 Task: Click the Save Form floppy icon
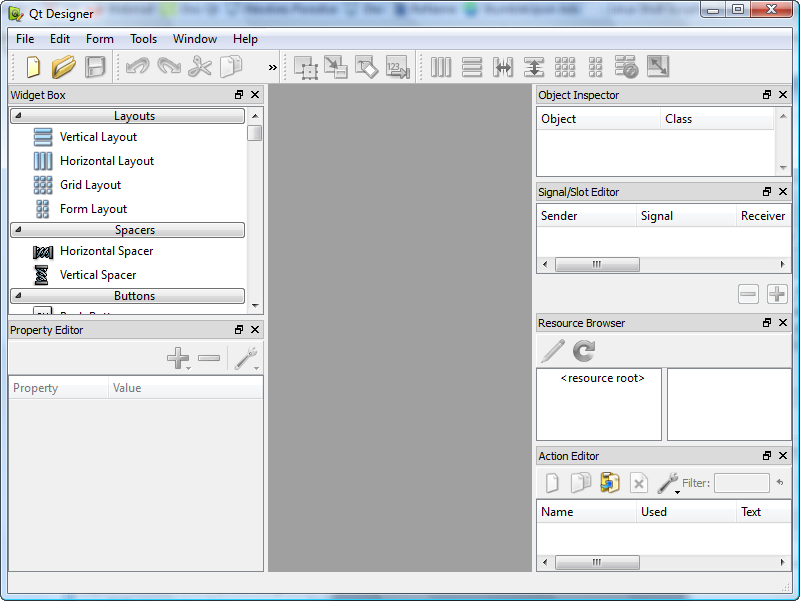95,67
